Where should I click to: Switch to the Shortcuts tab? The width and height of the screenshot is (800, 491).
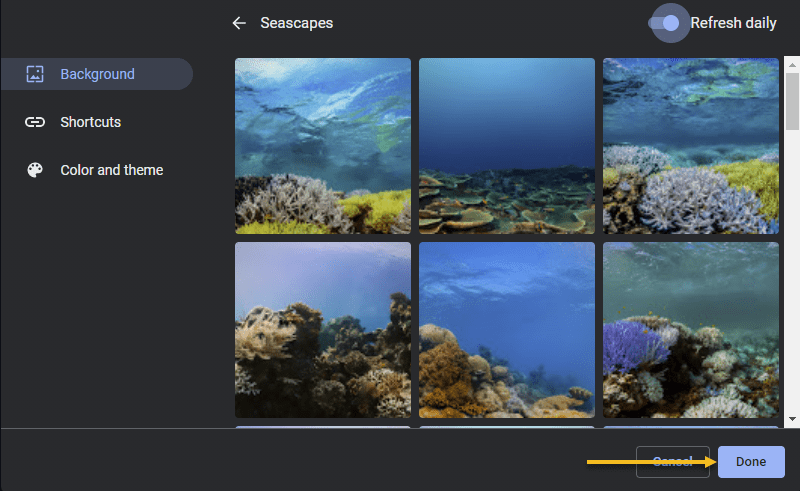(x=90, y=122)
